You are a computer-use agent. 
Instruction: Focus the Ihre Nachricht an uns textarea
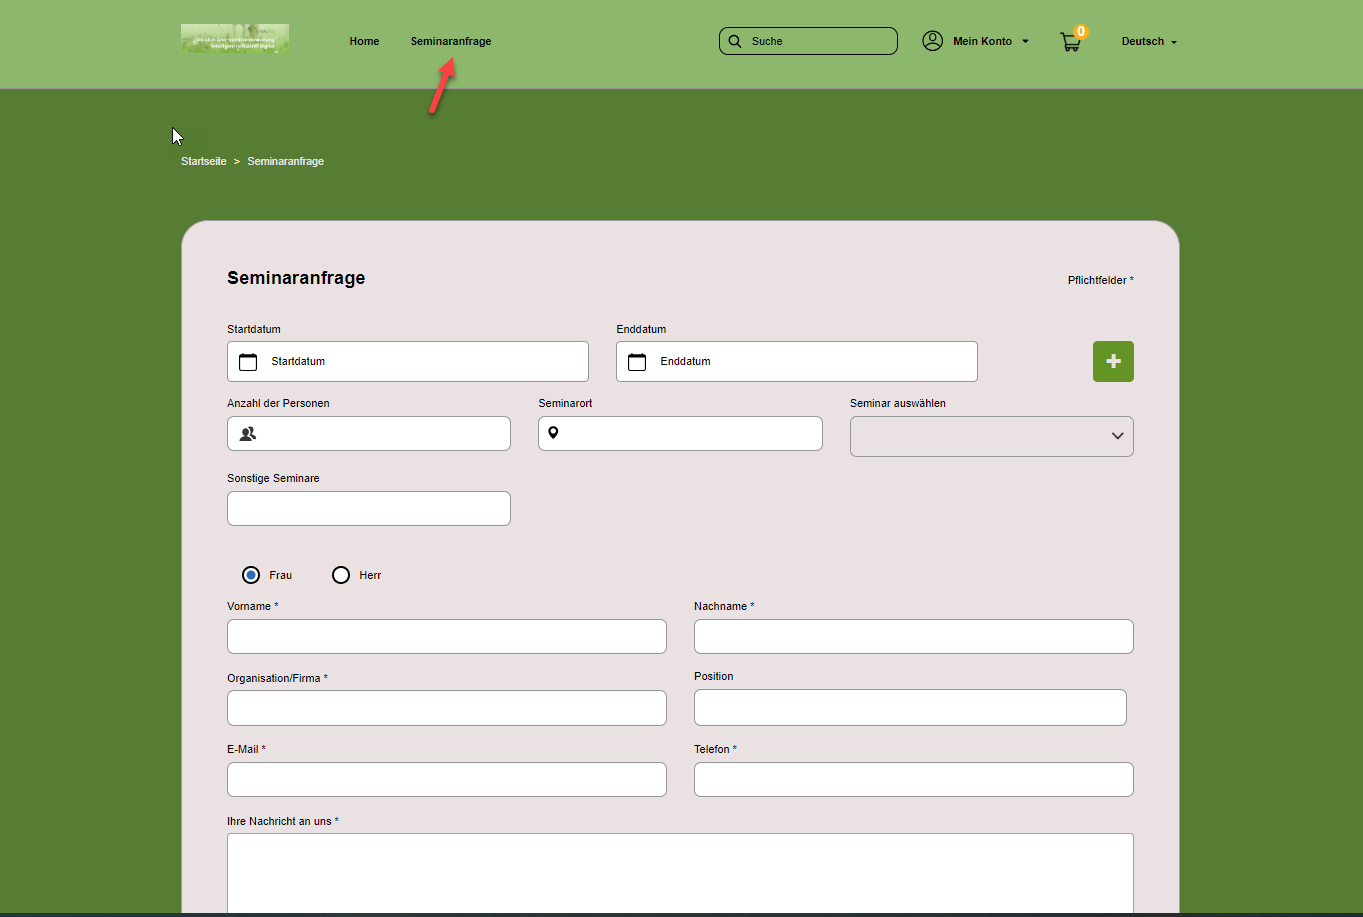(680, 872)
